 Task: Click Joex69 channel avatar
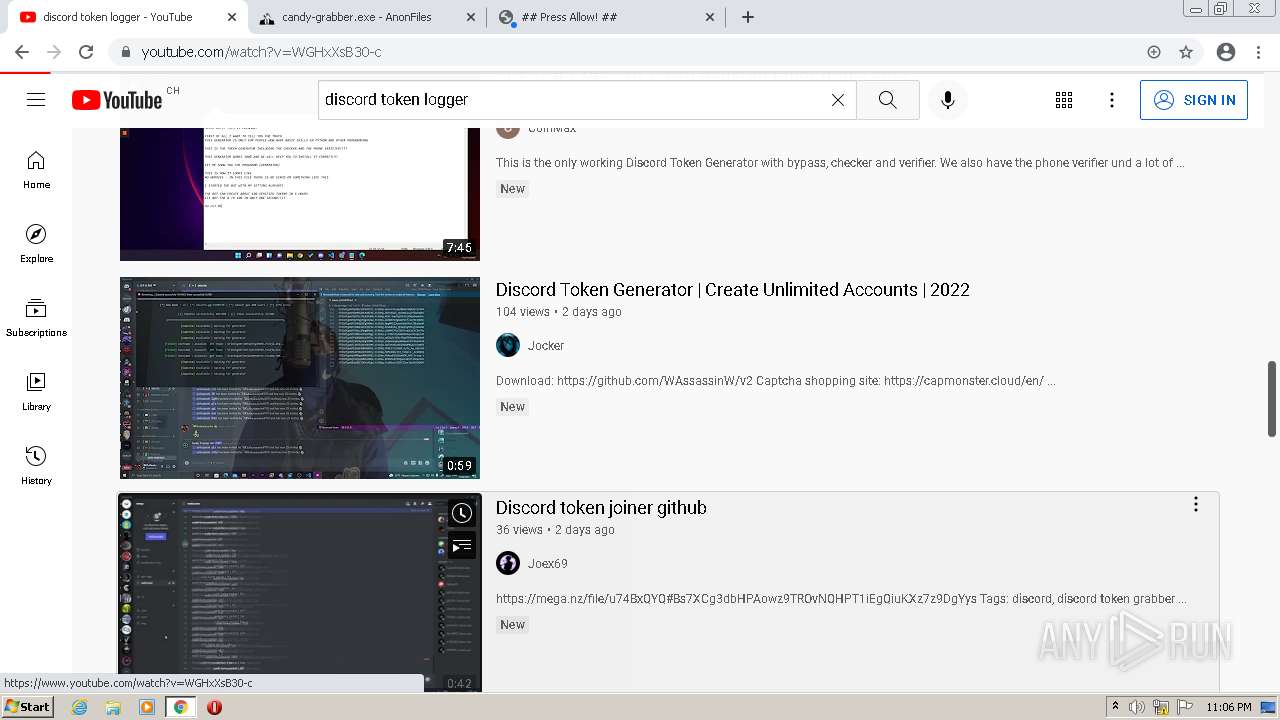(x=508, y=564)
